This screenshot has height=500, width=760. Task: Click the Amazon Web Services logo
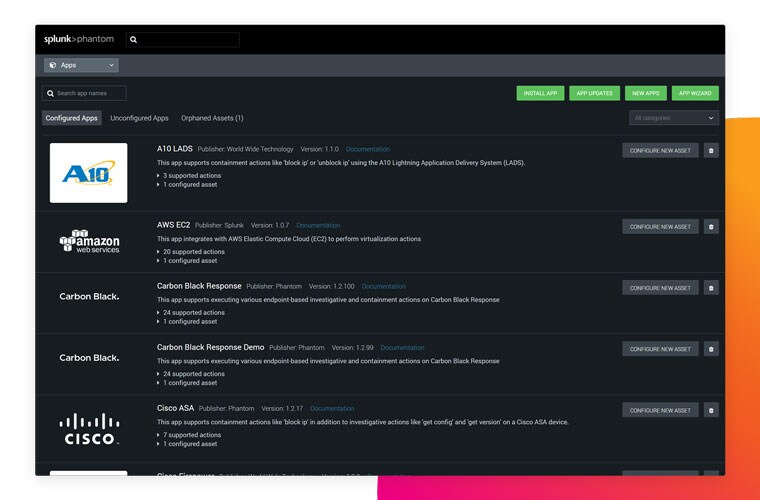pos(90,241)
